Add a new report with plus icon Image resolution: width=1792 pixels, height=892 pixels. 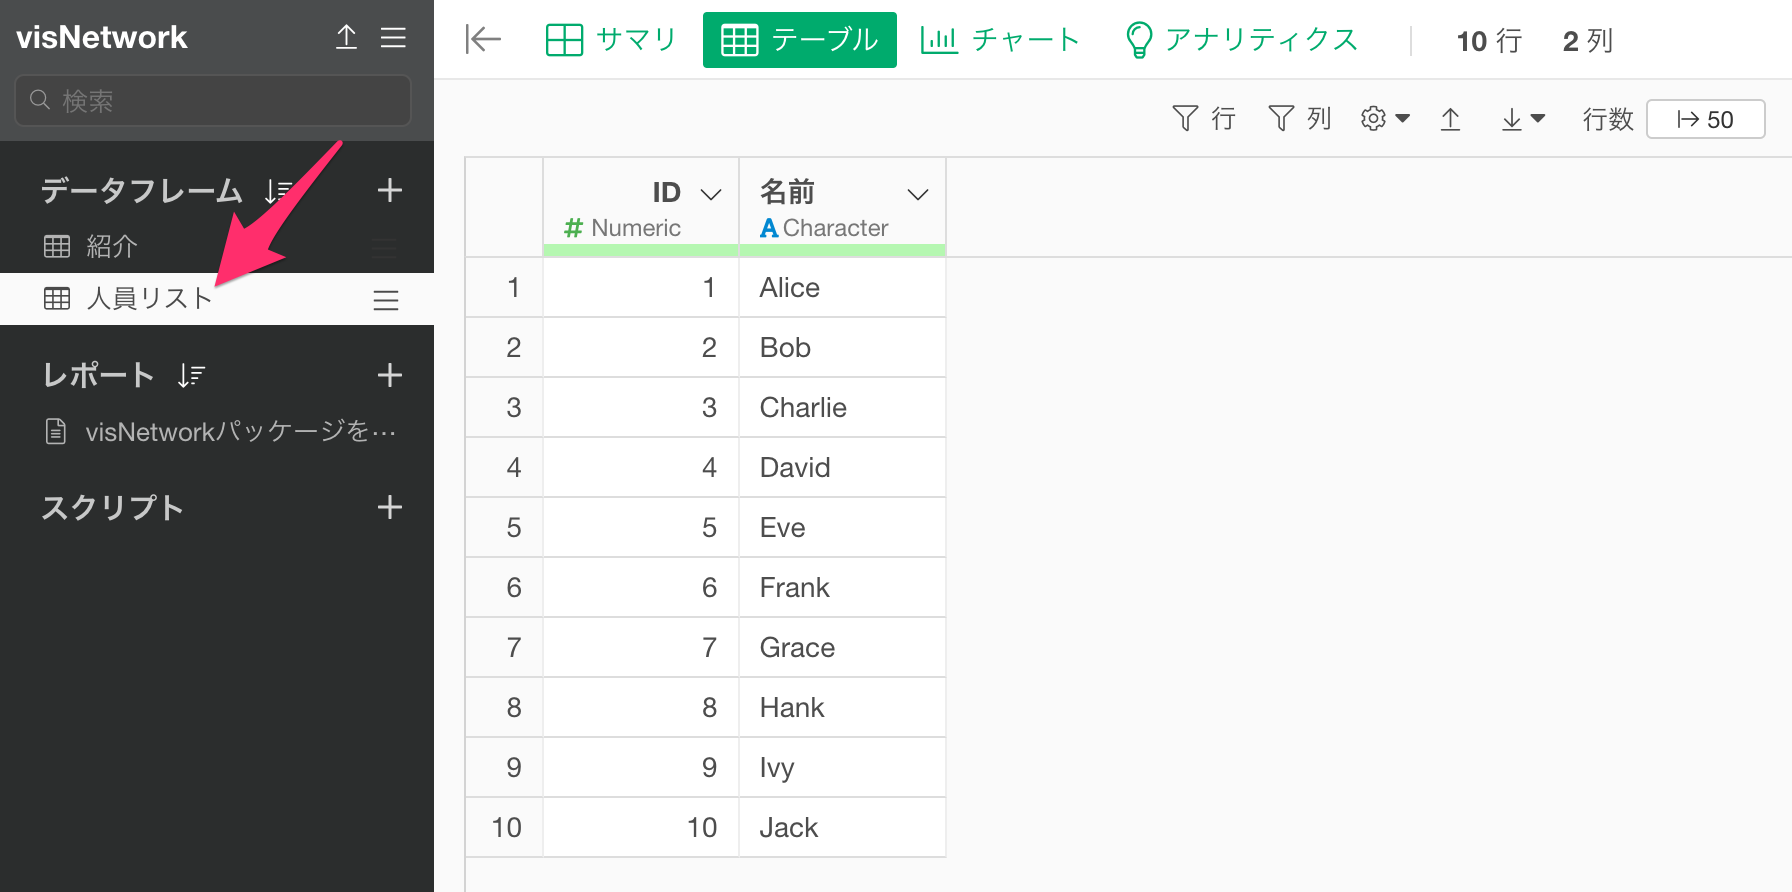[x=389, y=375]
